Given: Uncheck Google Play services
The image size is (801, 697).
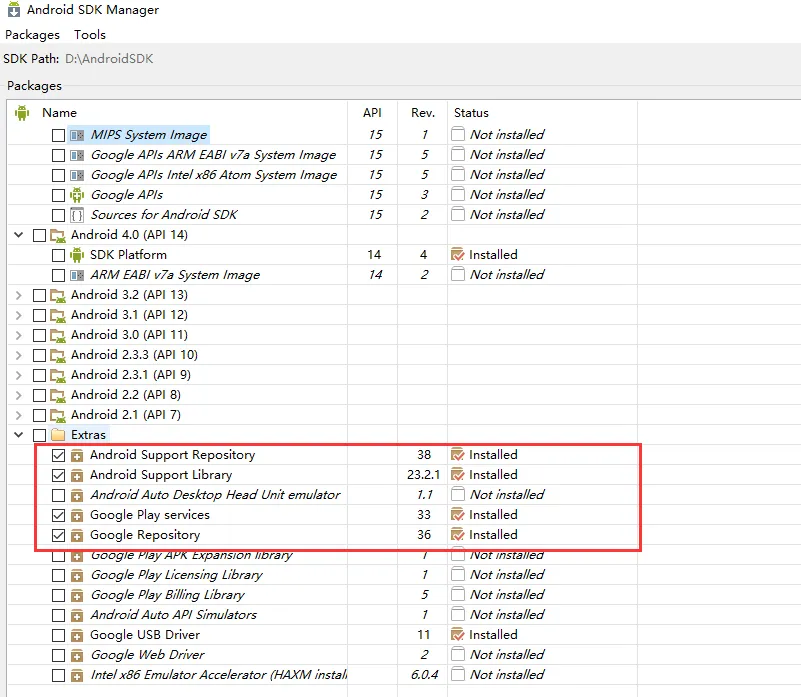Looking at the screenshot, I should pos(58,515).
